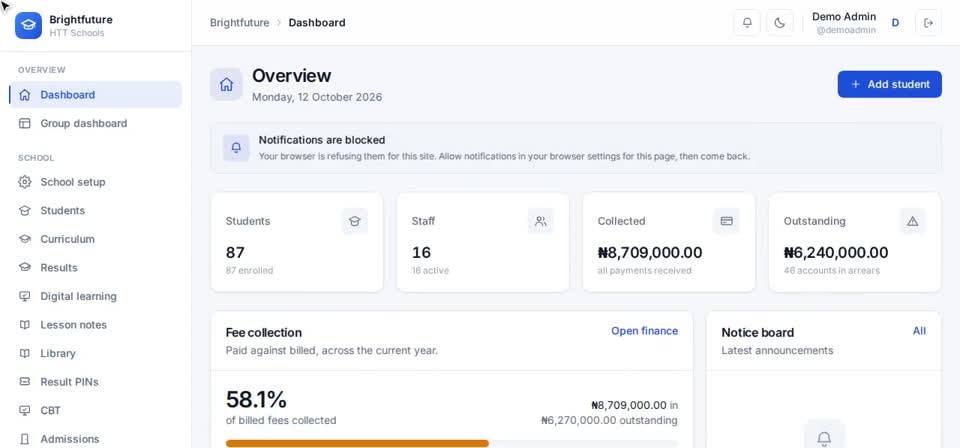Image resolution: width=960 pixels, height=448 pixels.
Task: Click the Outstanding card warning icon
Action: tap(912, 221)
